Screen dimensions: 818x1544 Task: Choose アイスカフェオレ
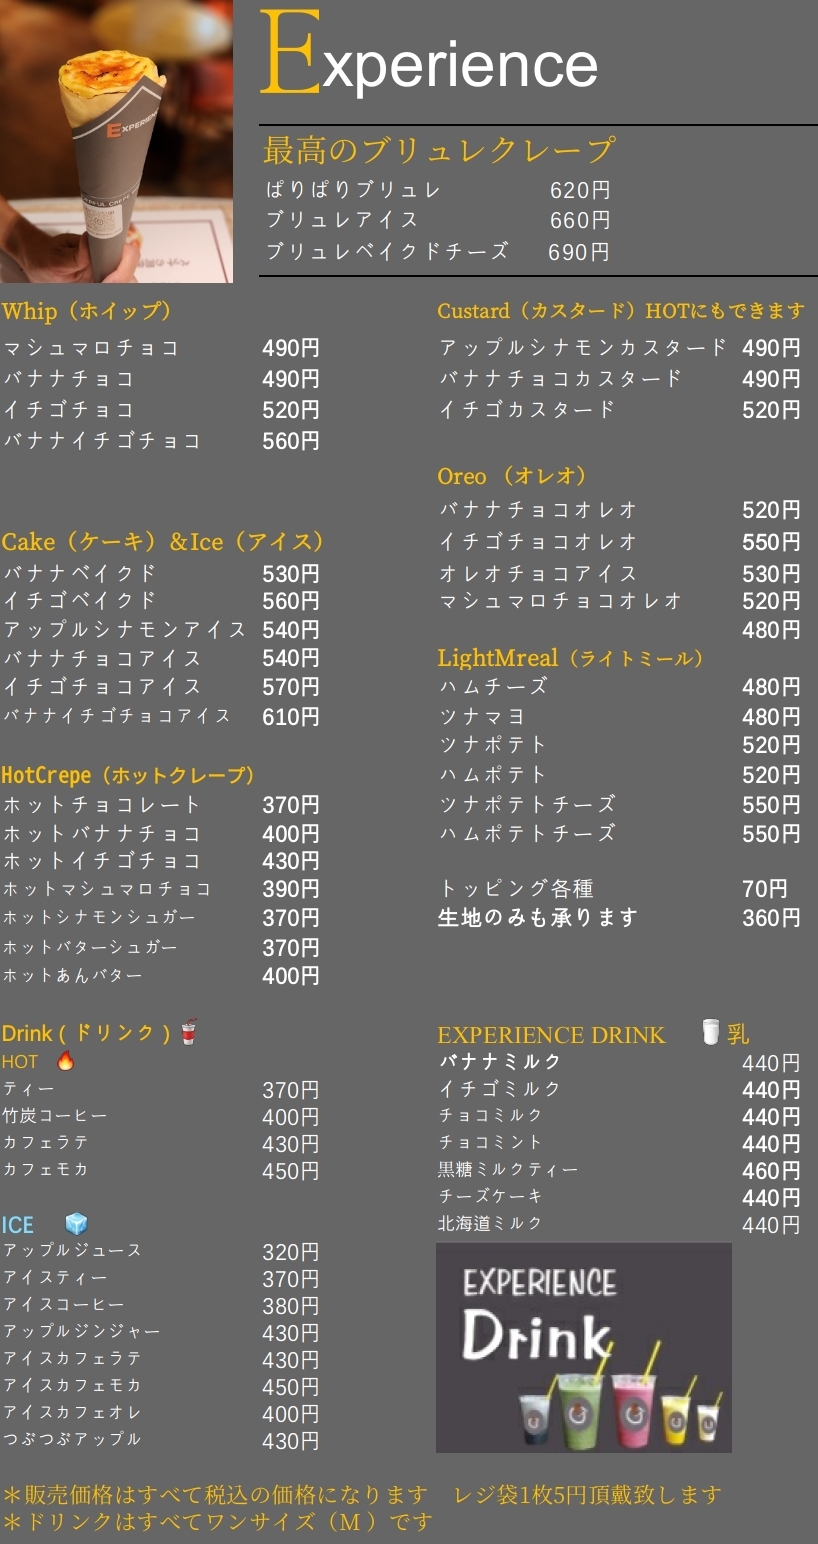pyautogui.click(x=73, y=1412)
